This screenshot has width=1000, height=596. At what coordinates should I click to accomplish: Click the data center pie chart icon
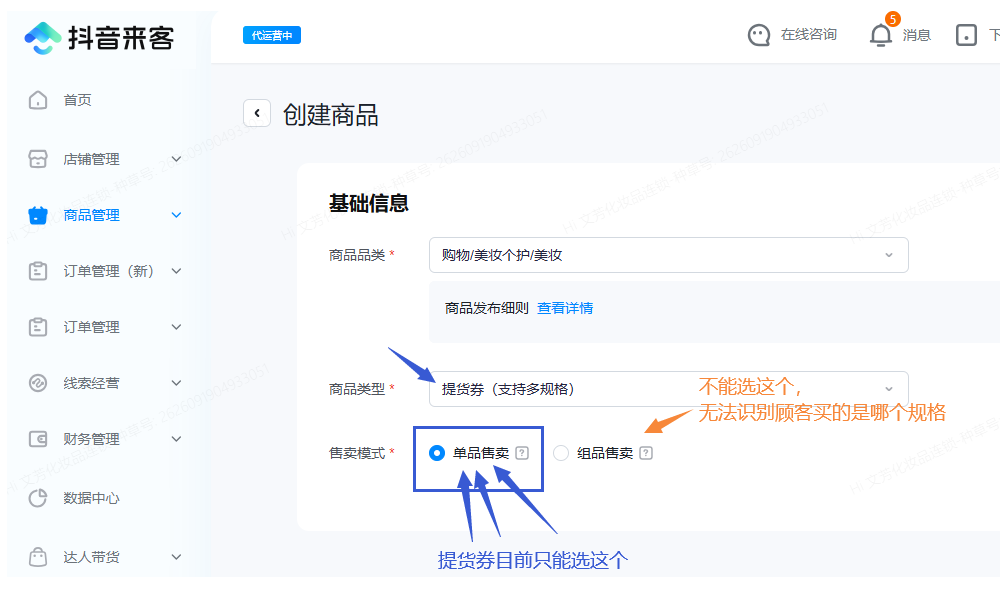[38, 498]
